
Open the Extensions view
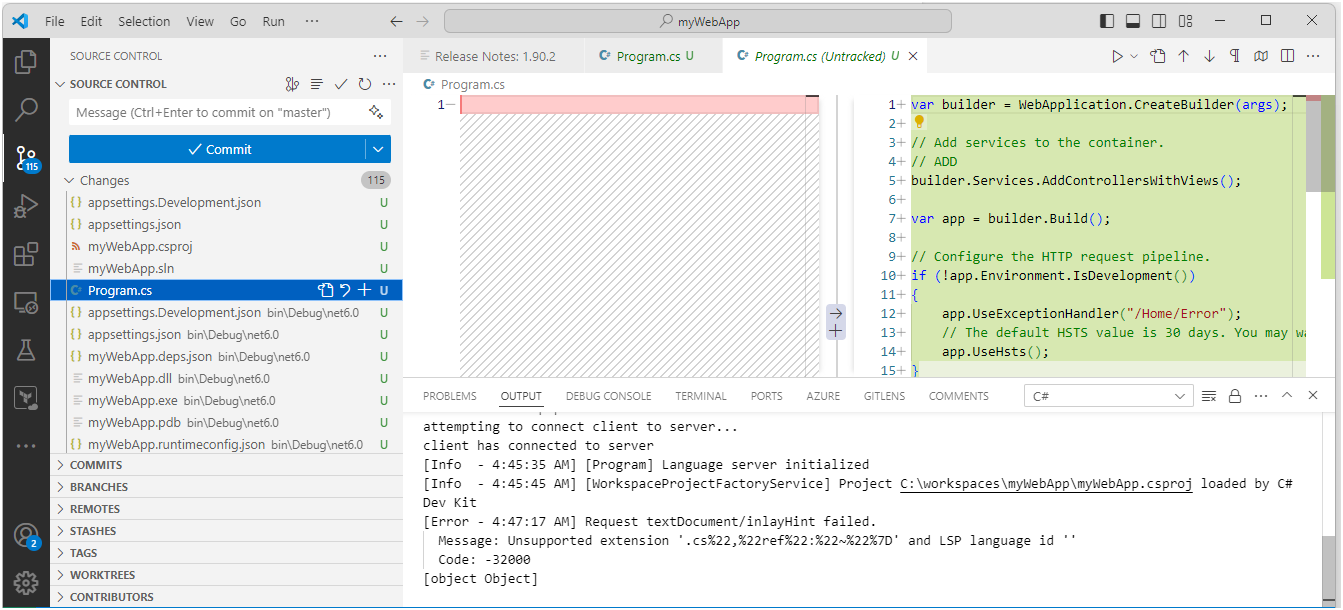pyautogui.click(x=26, y=254)
